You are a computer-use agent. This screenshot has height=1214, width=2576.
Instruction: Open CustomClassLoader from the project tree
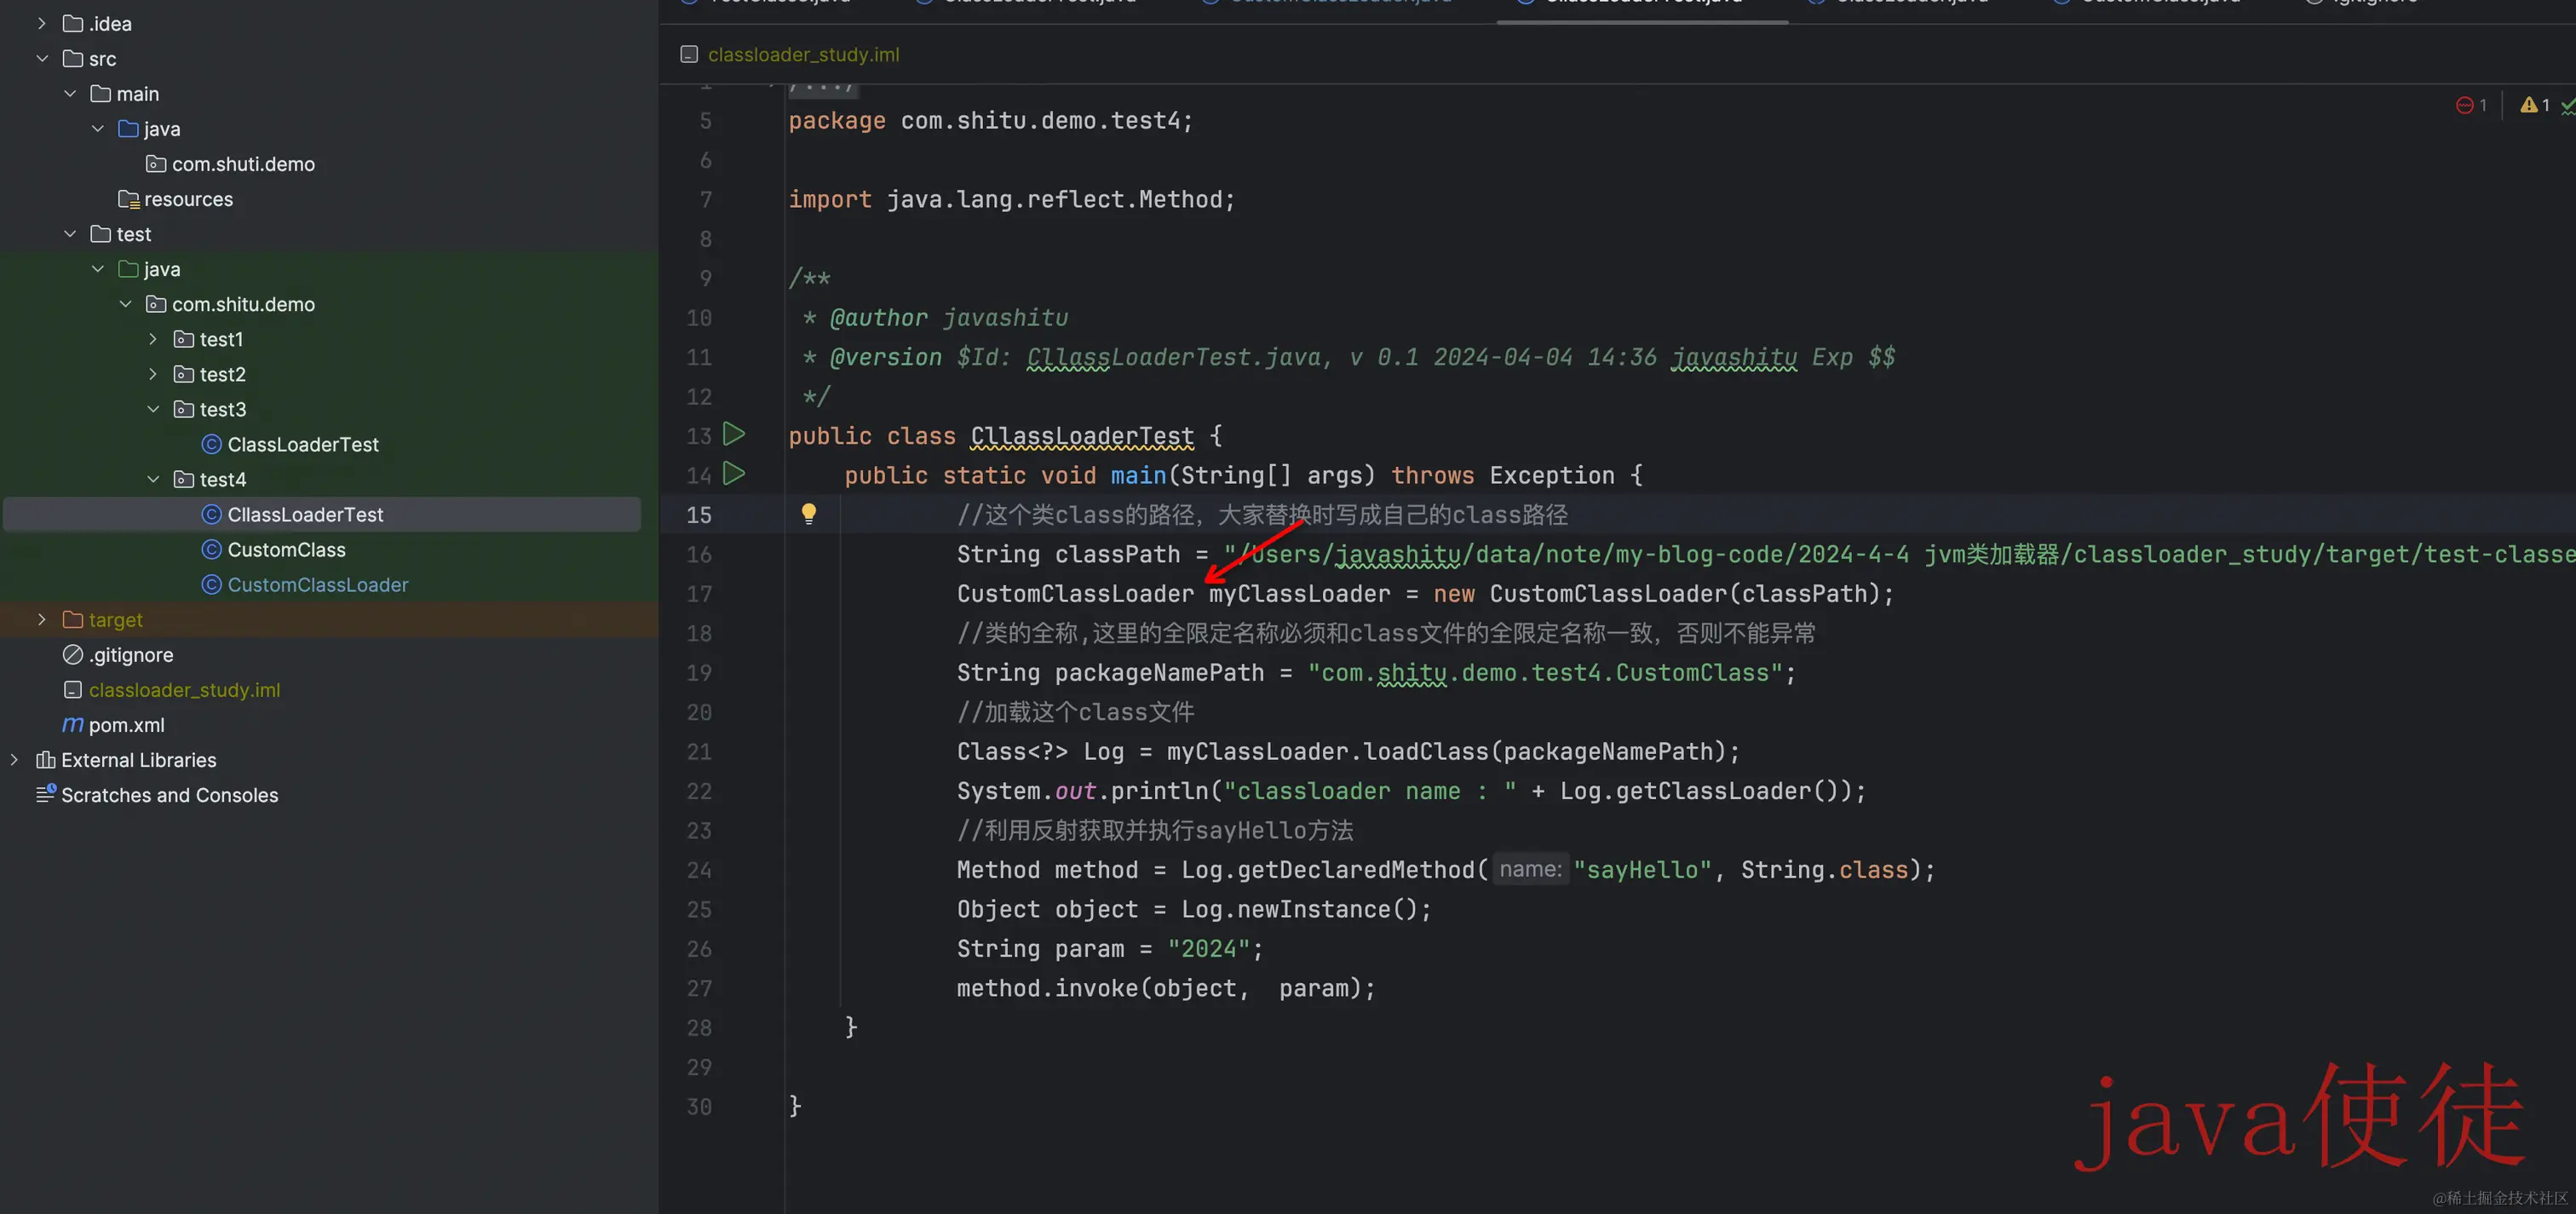tap(317, 584)
